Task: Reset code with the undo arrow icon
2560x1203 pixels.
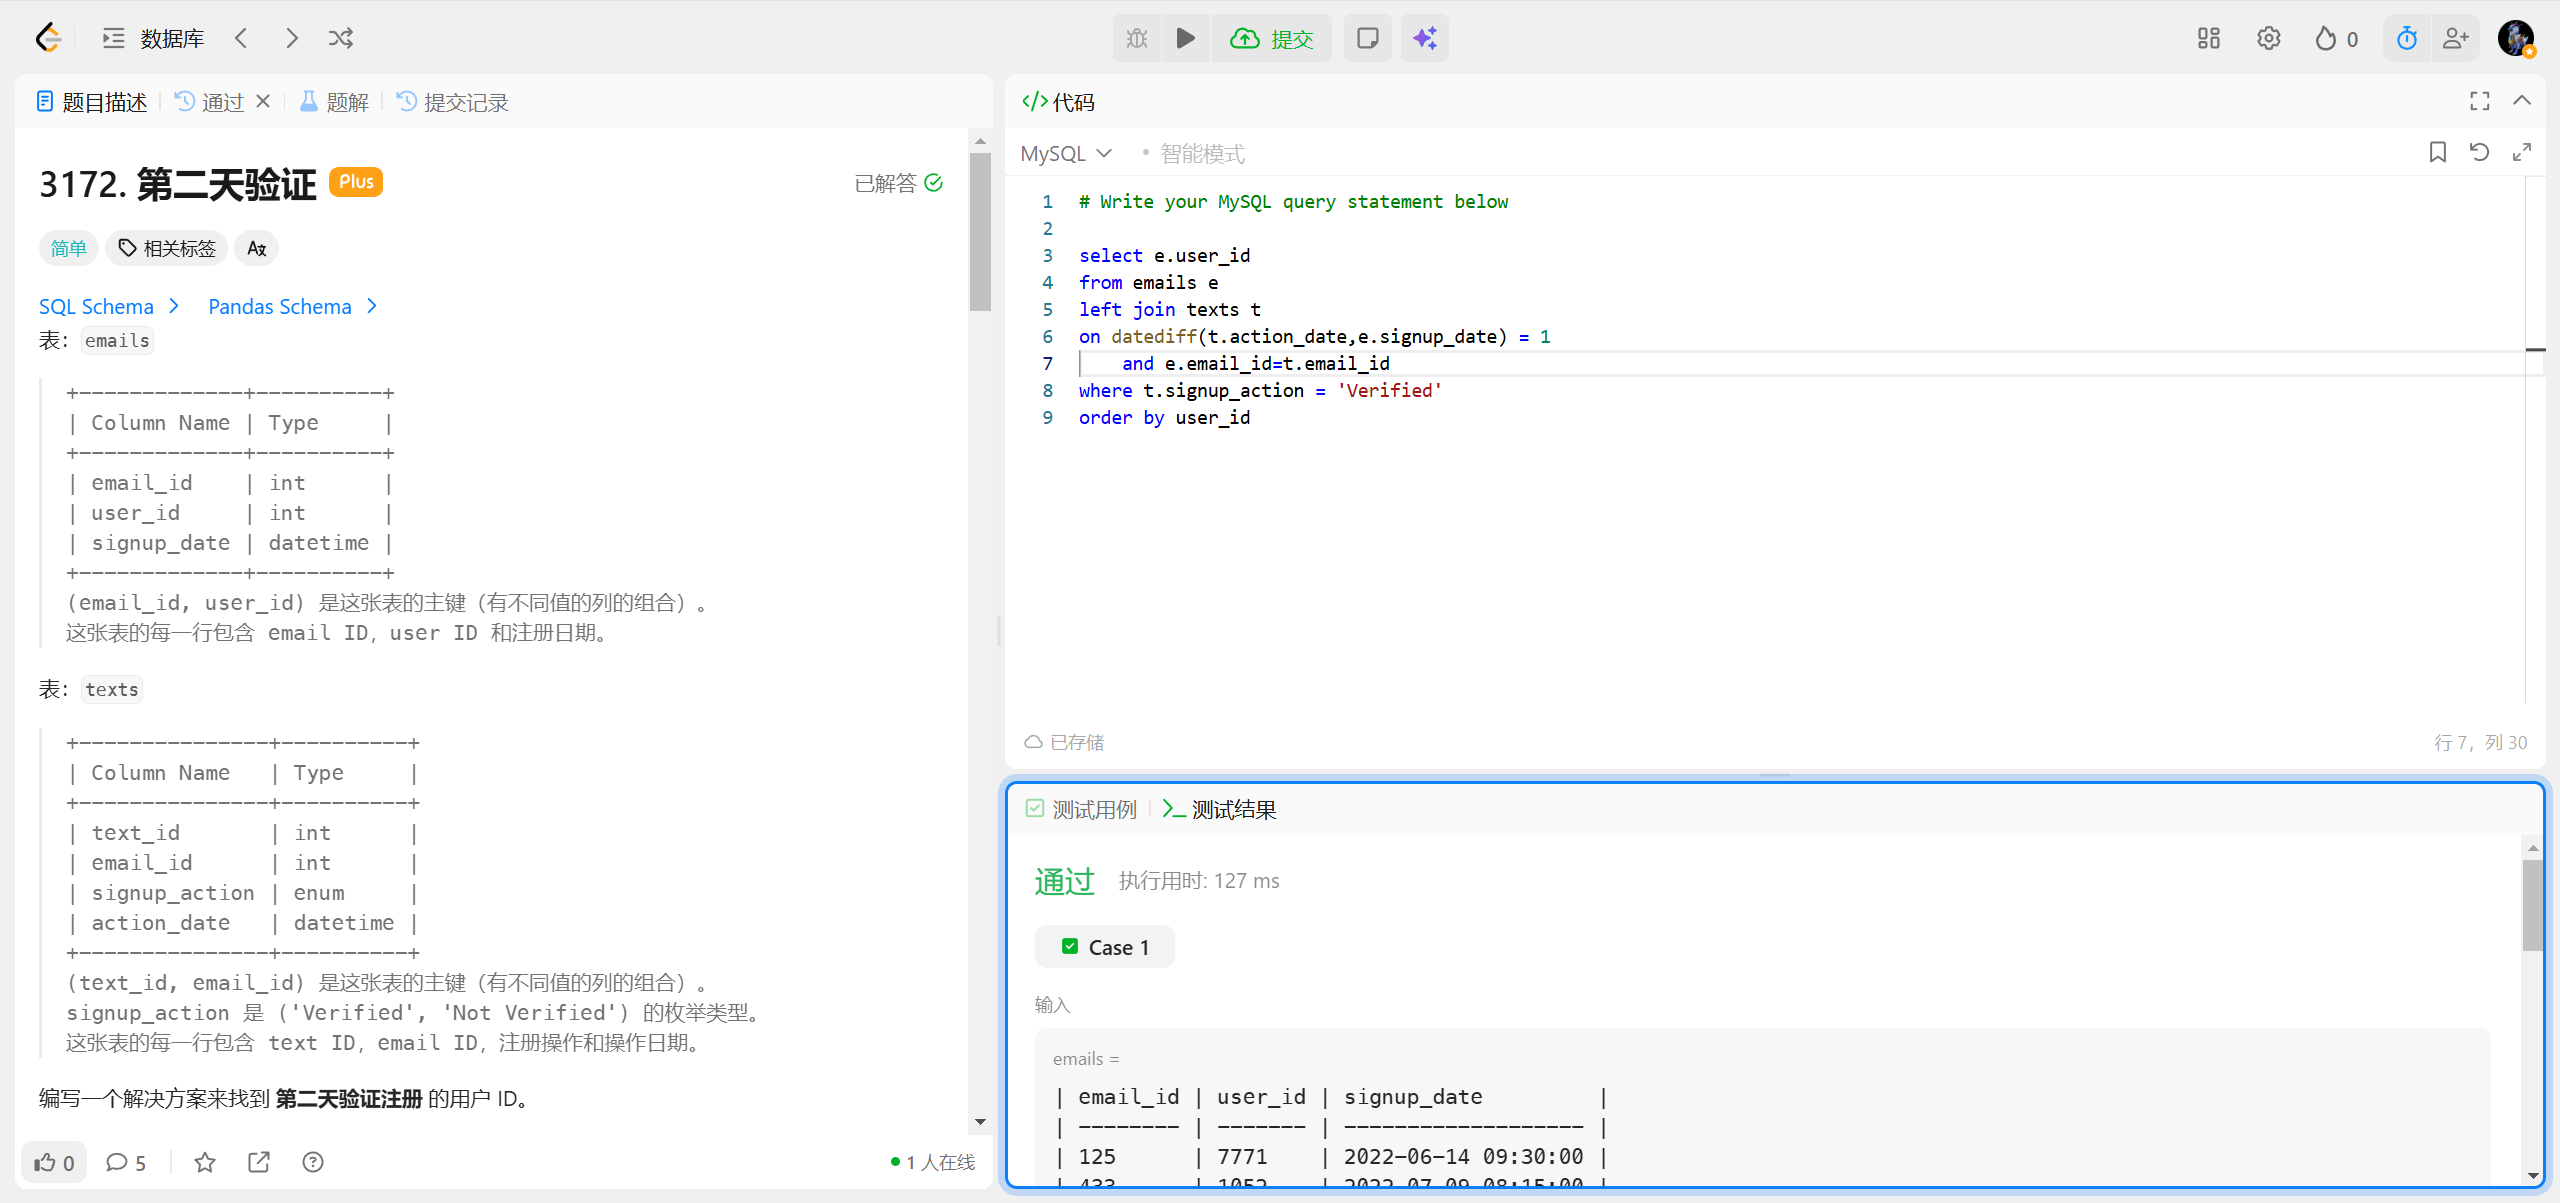Action: [2479, 152]
